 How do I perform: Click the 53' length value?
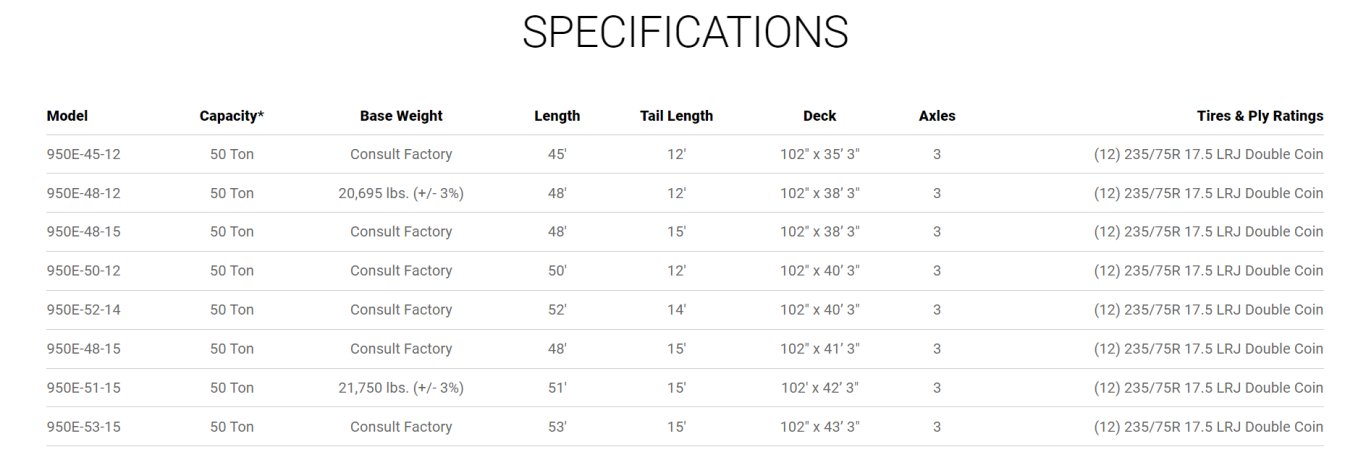coord(557,427)
